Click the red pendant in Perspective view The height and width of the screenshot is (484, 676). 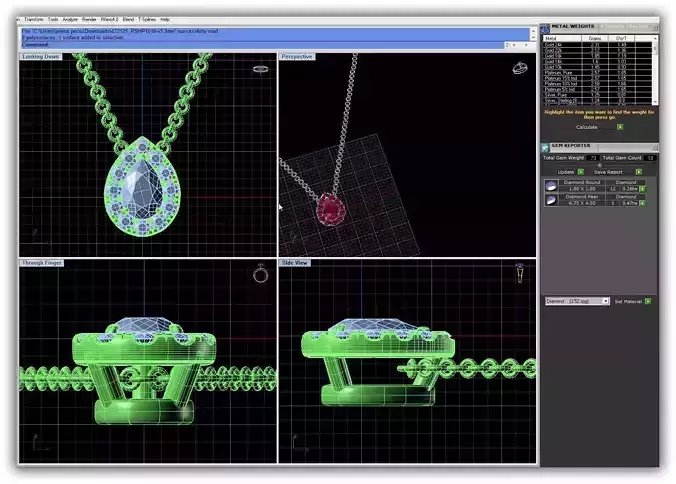(x=331, y=210)
